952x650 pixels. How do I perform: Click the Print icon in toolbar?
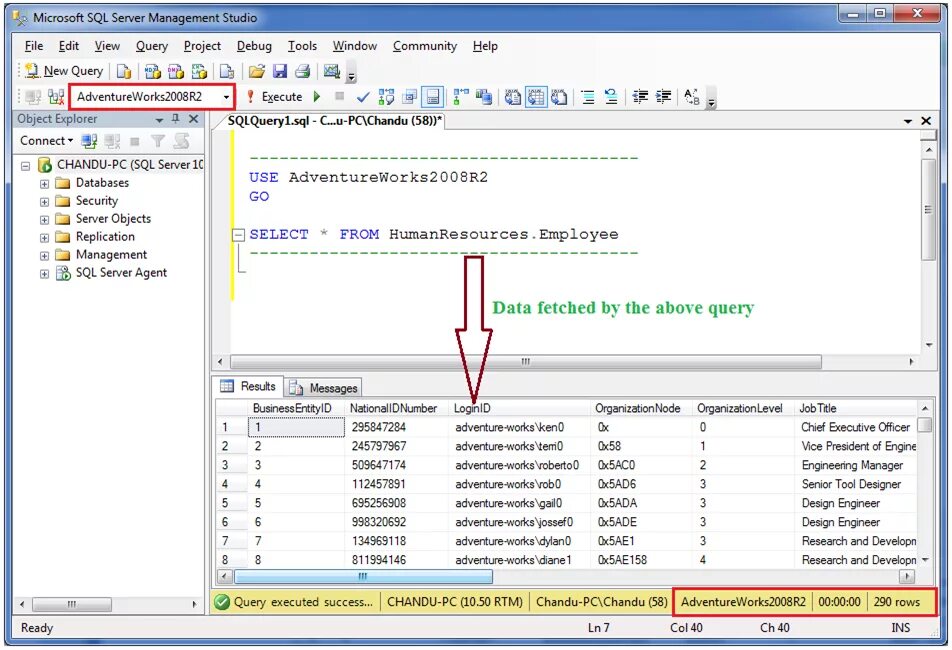coord(302,72)
